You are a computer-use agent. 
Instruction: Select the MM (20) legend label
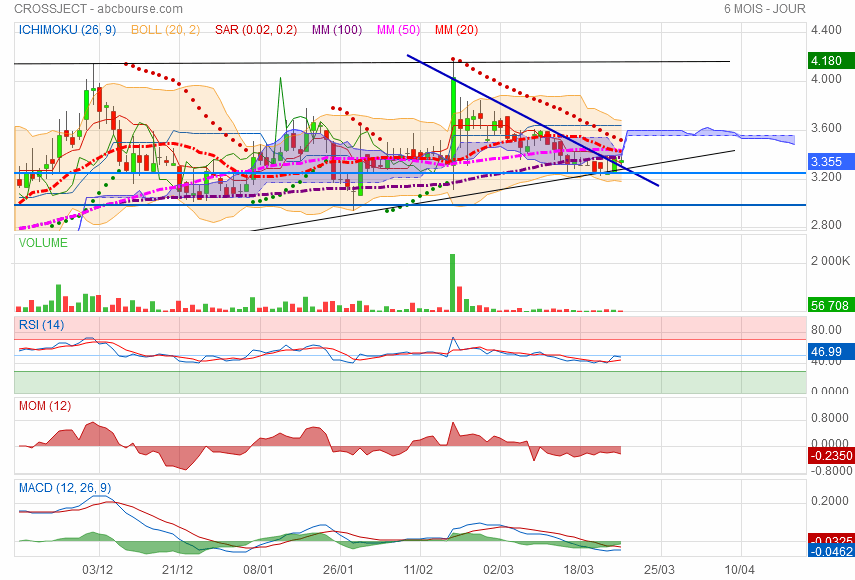coord(456,30)
